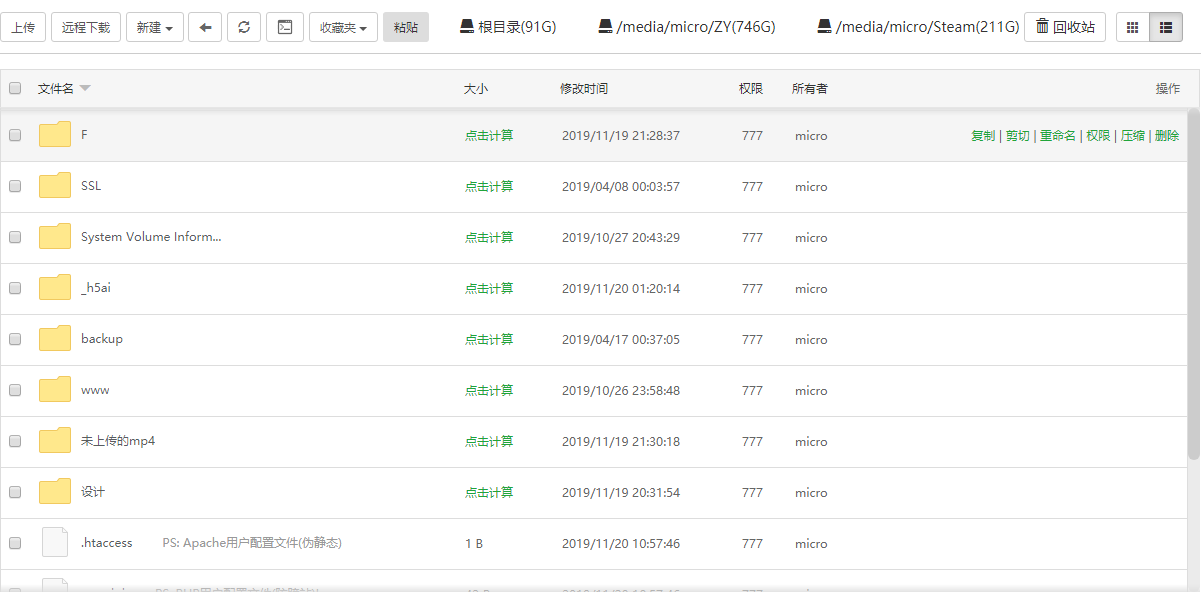The width and height of the screenshot is (1201, 594).
Task: Click the vertical scrollbar of file list
Action: pos(1193,285)
